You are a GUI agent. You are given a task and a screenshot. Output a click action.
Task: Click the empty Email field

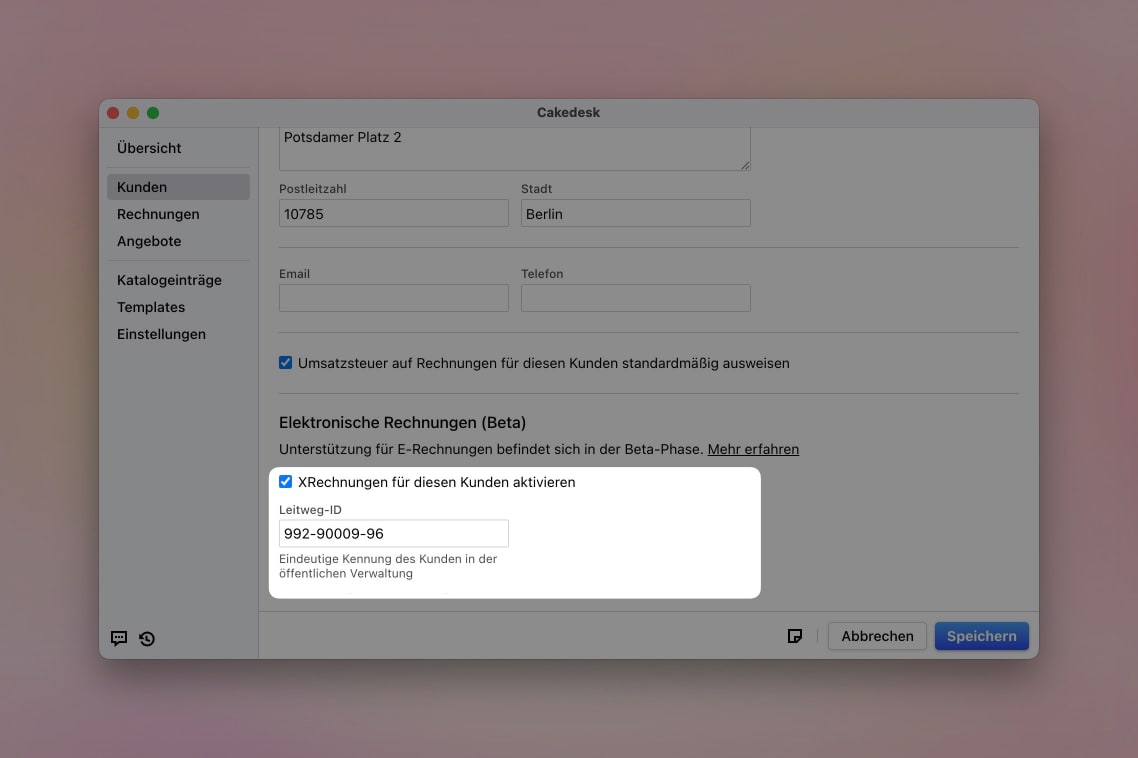click(x=393, y=298)
